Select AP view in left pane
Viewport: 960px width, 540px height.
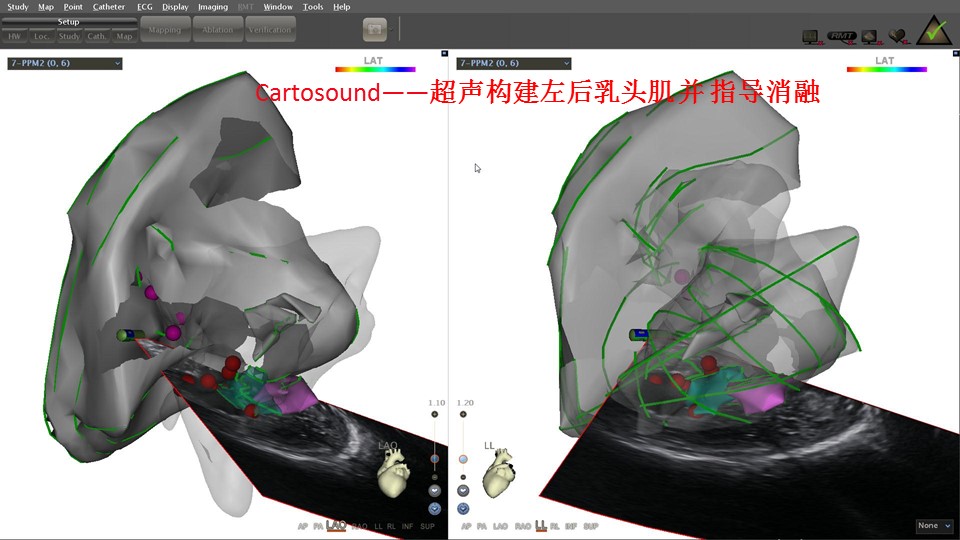tap(302, 527)
